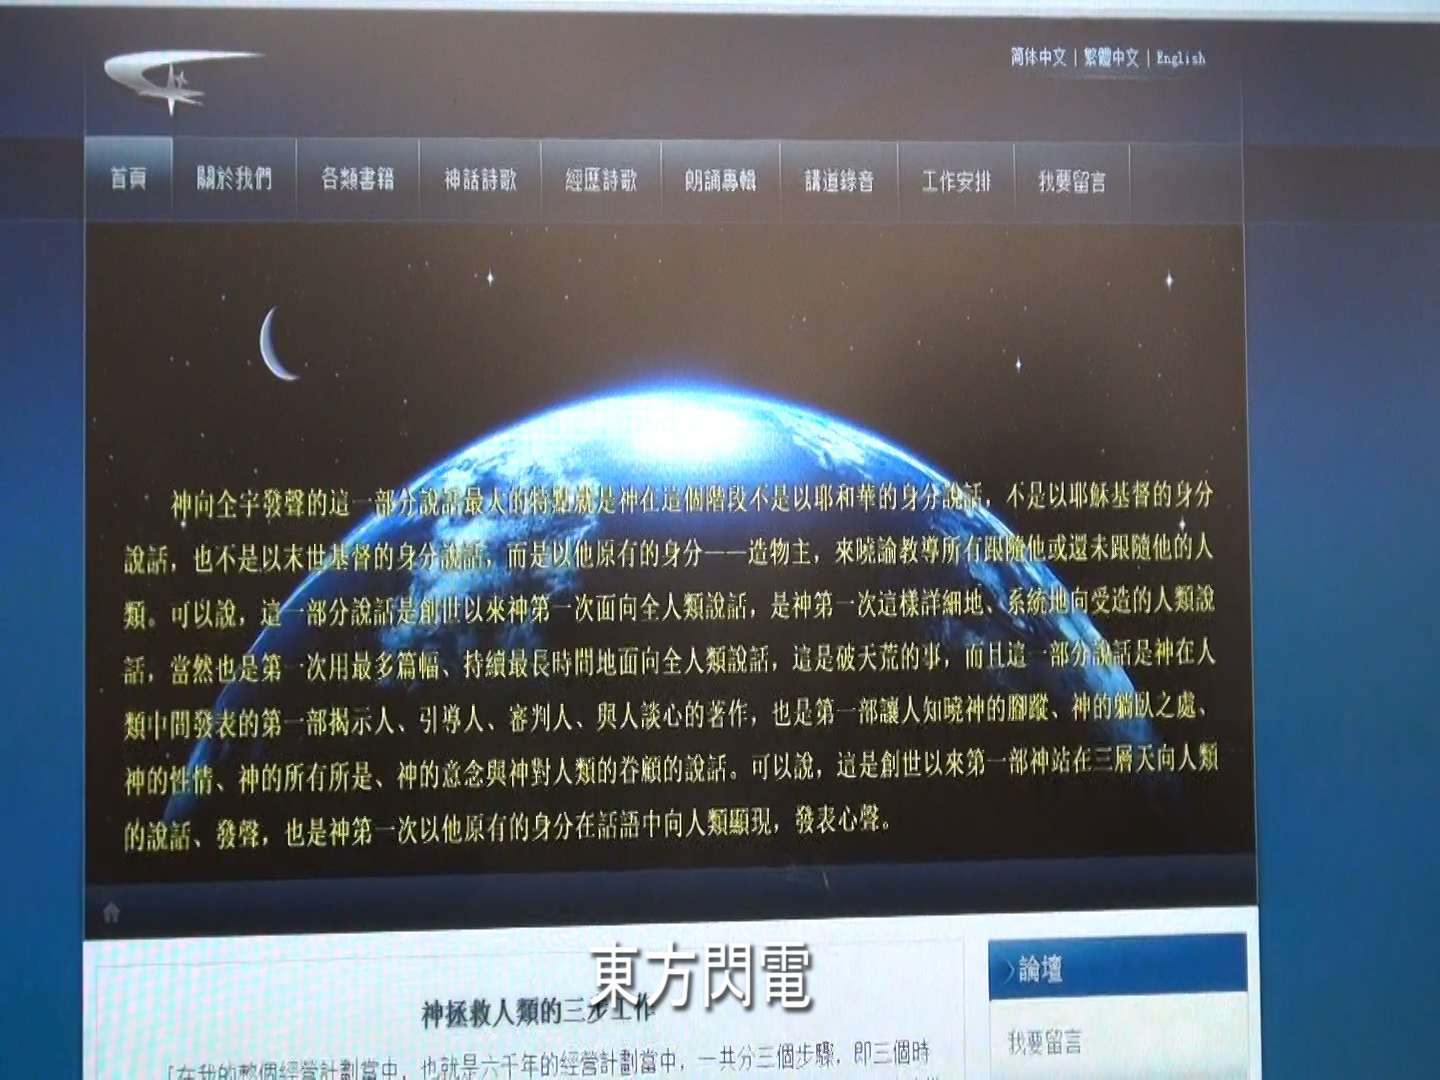Navigate to 朗誦專輯
The image size is (1440, 1080).
[720, 181]
